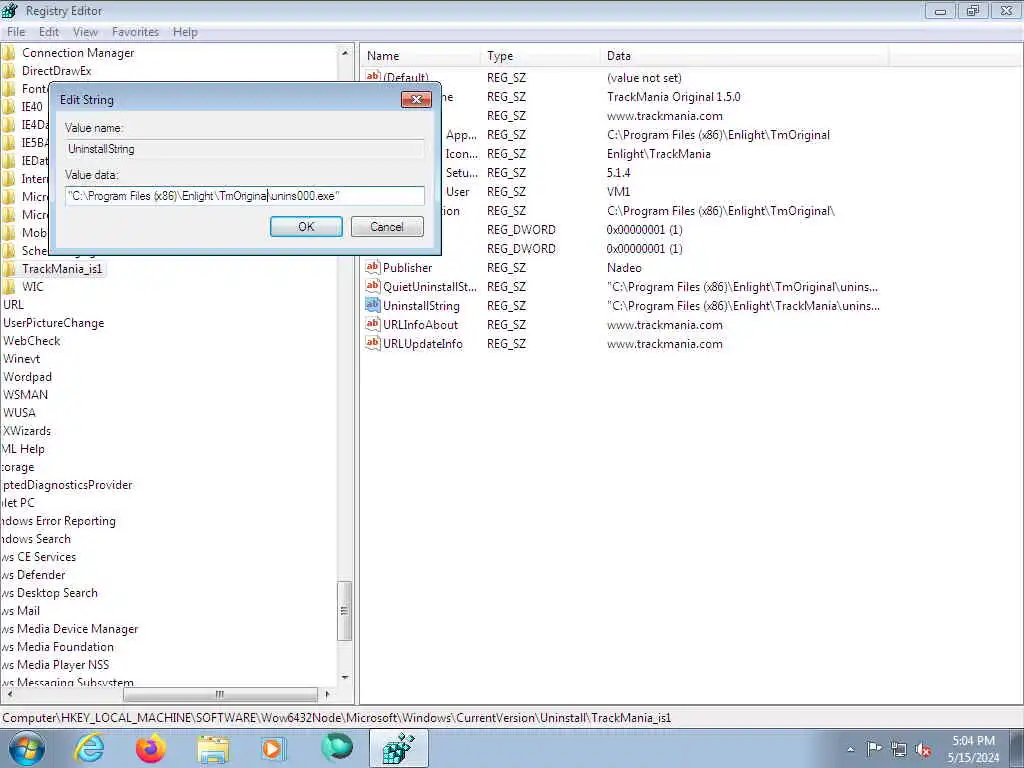Launch Firefox from the taskbar
The height and width of the screenshot is (768, 1024).
pos(151,748)
